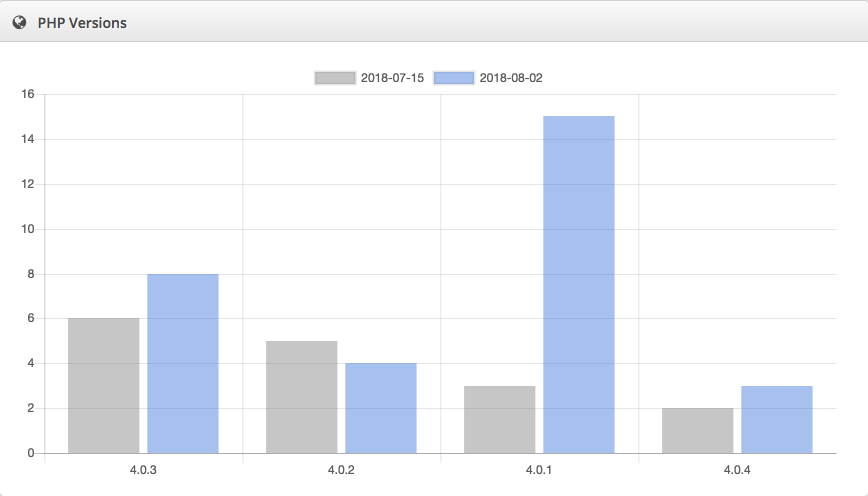Select the gray bar for version 4.0.4
868x496 pixels.
pos(698,431)
